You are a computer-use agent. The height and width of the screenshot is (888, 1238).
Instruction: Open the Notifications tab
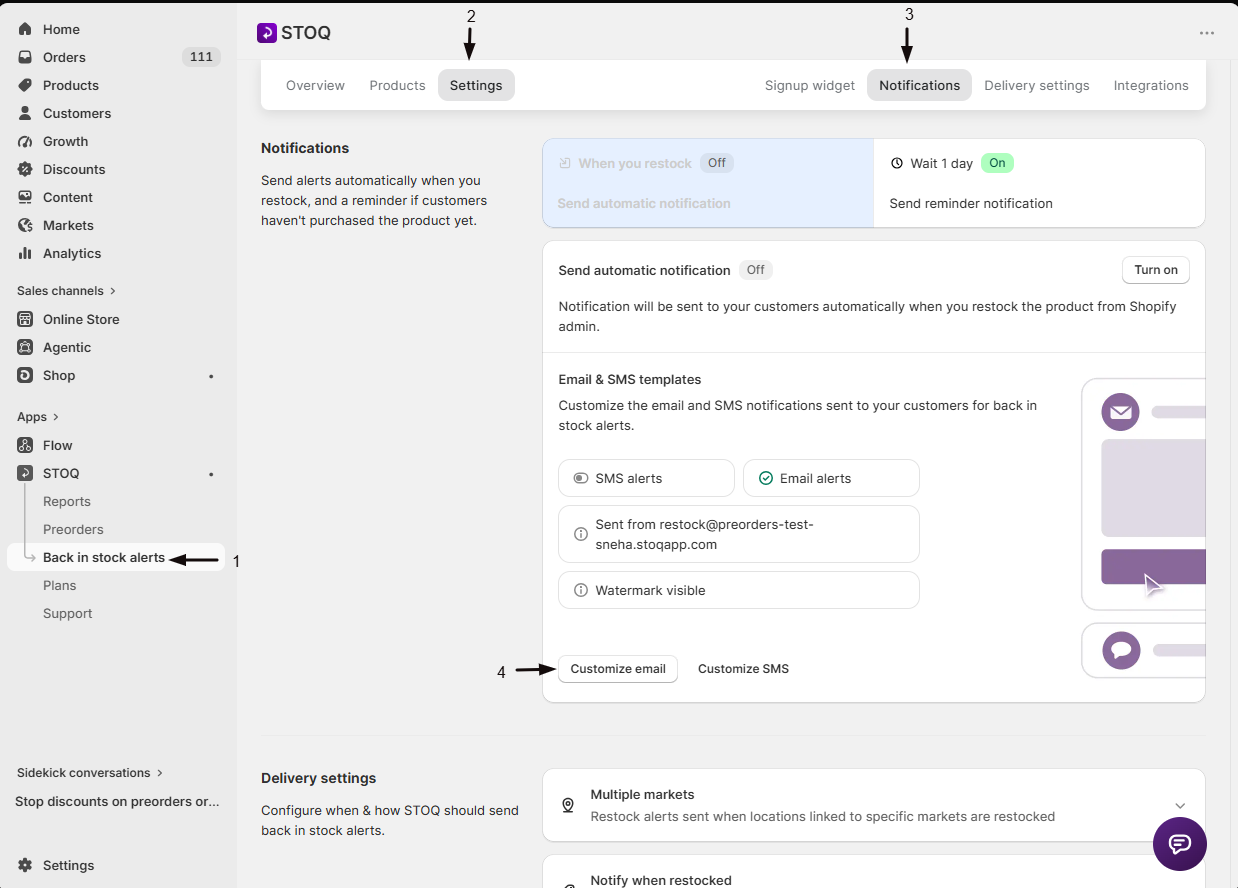pos(919,85)
